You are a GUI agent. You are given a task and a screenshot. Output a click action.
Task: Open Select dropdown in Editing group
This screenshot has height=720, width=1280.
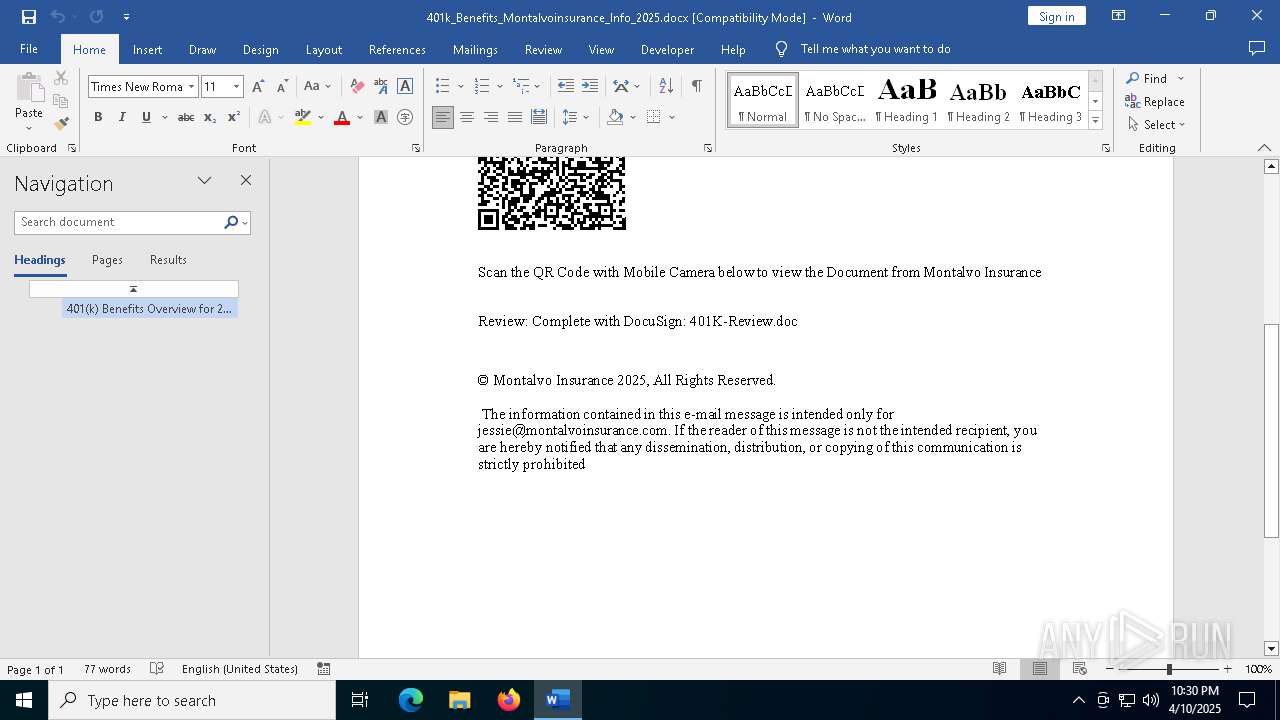coord(1156,125)
